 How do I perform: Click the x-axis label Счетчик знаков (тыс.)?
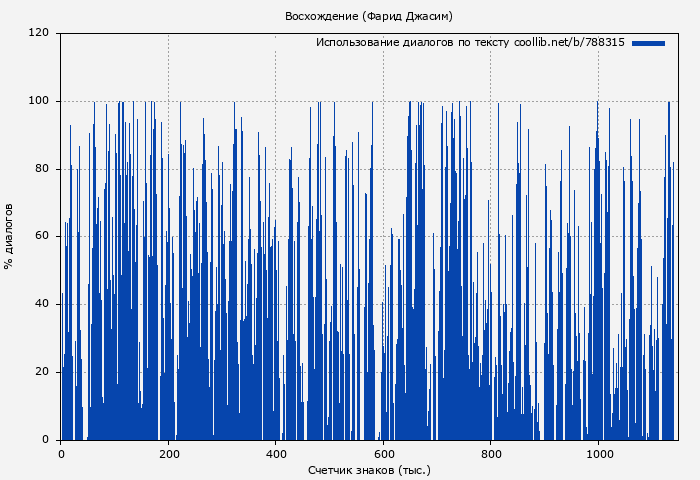point(369,469)
